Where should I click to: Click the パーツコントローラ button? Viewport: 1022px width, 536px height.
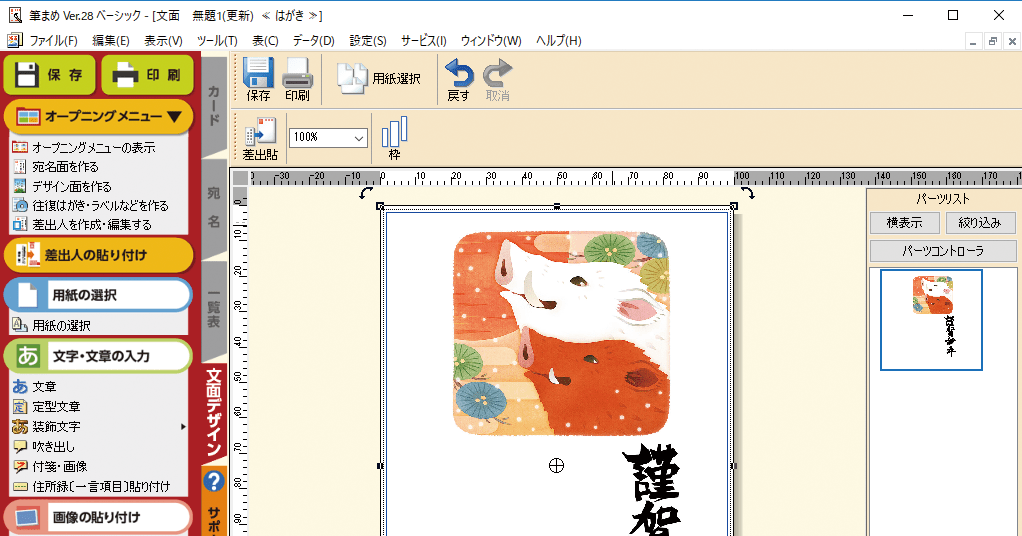click(942, 250)
